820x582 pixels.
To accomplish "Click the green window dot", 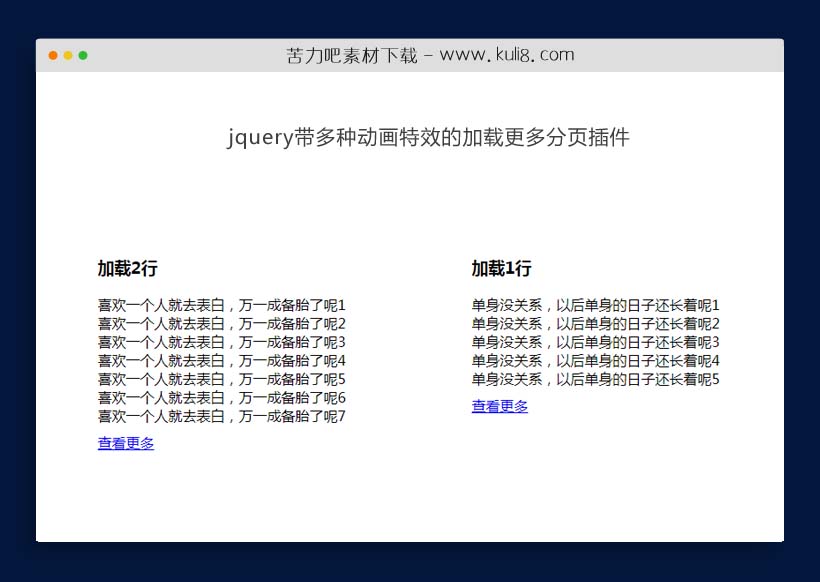I will [x=84, y=56].
